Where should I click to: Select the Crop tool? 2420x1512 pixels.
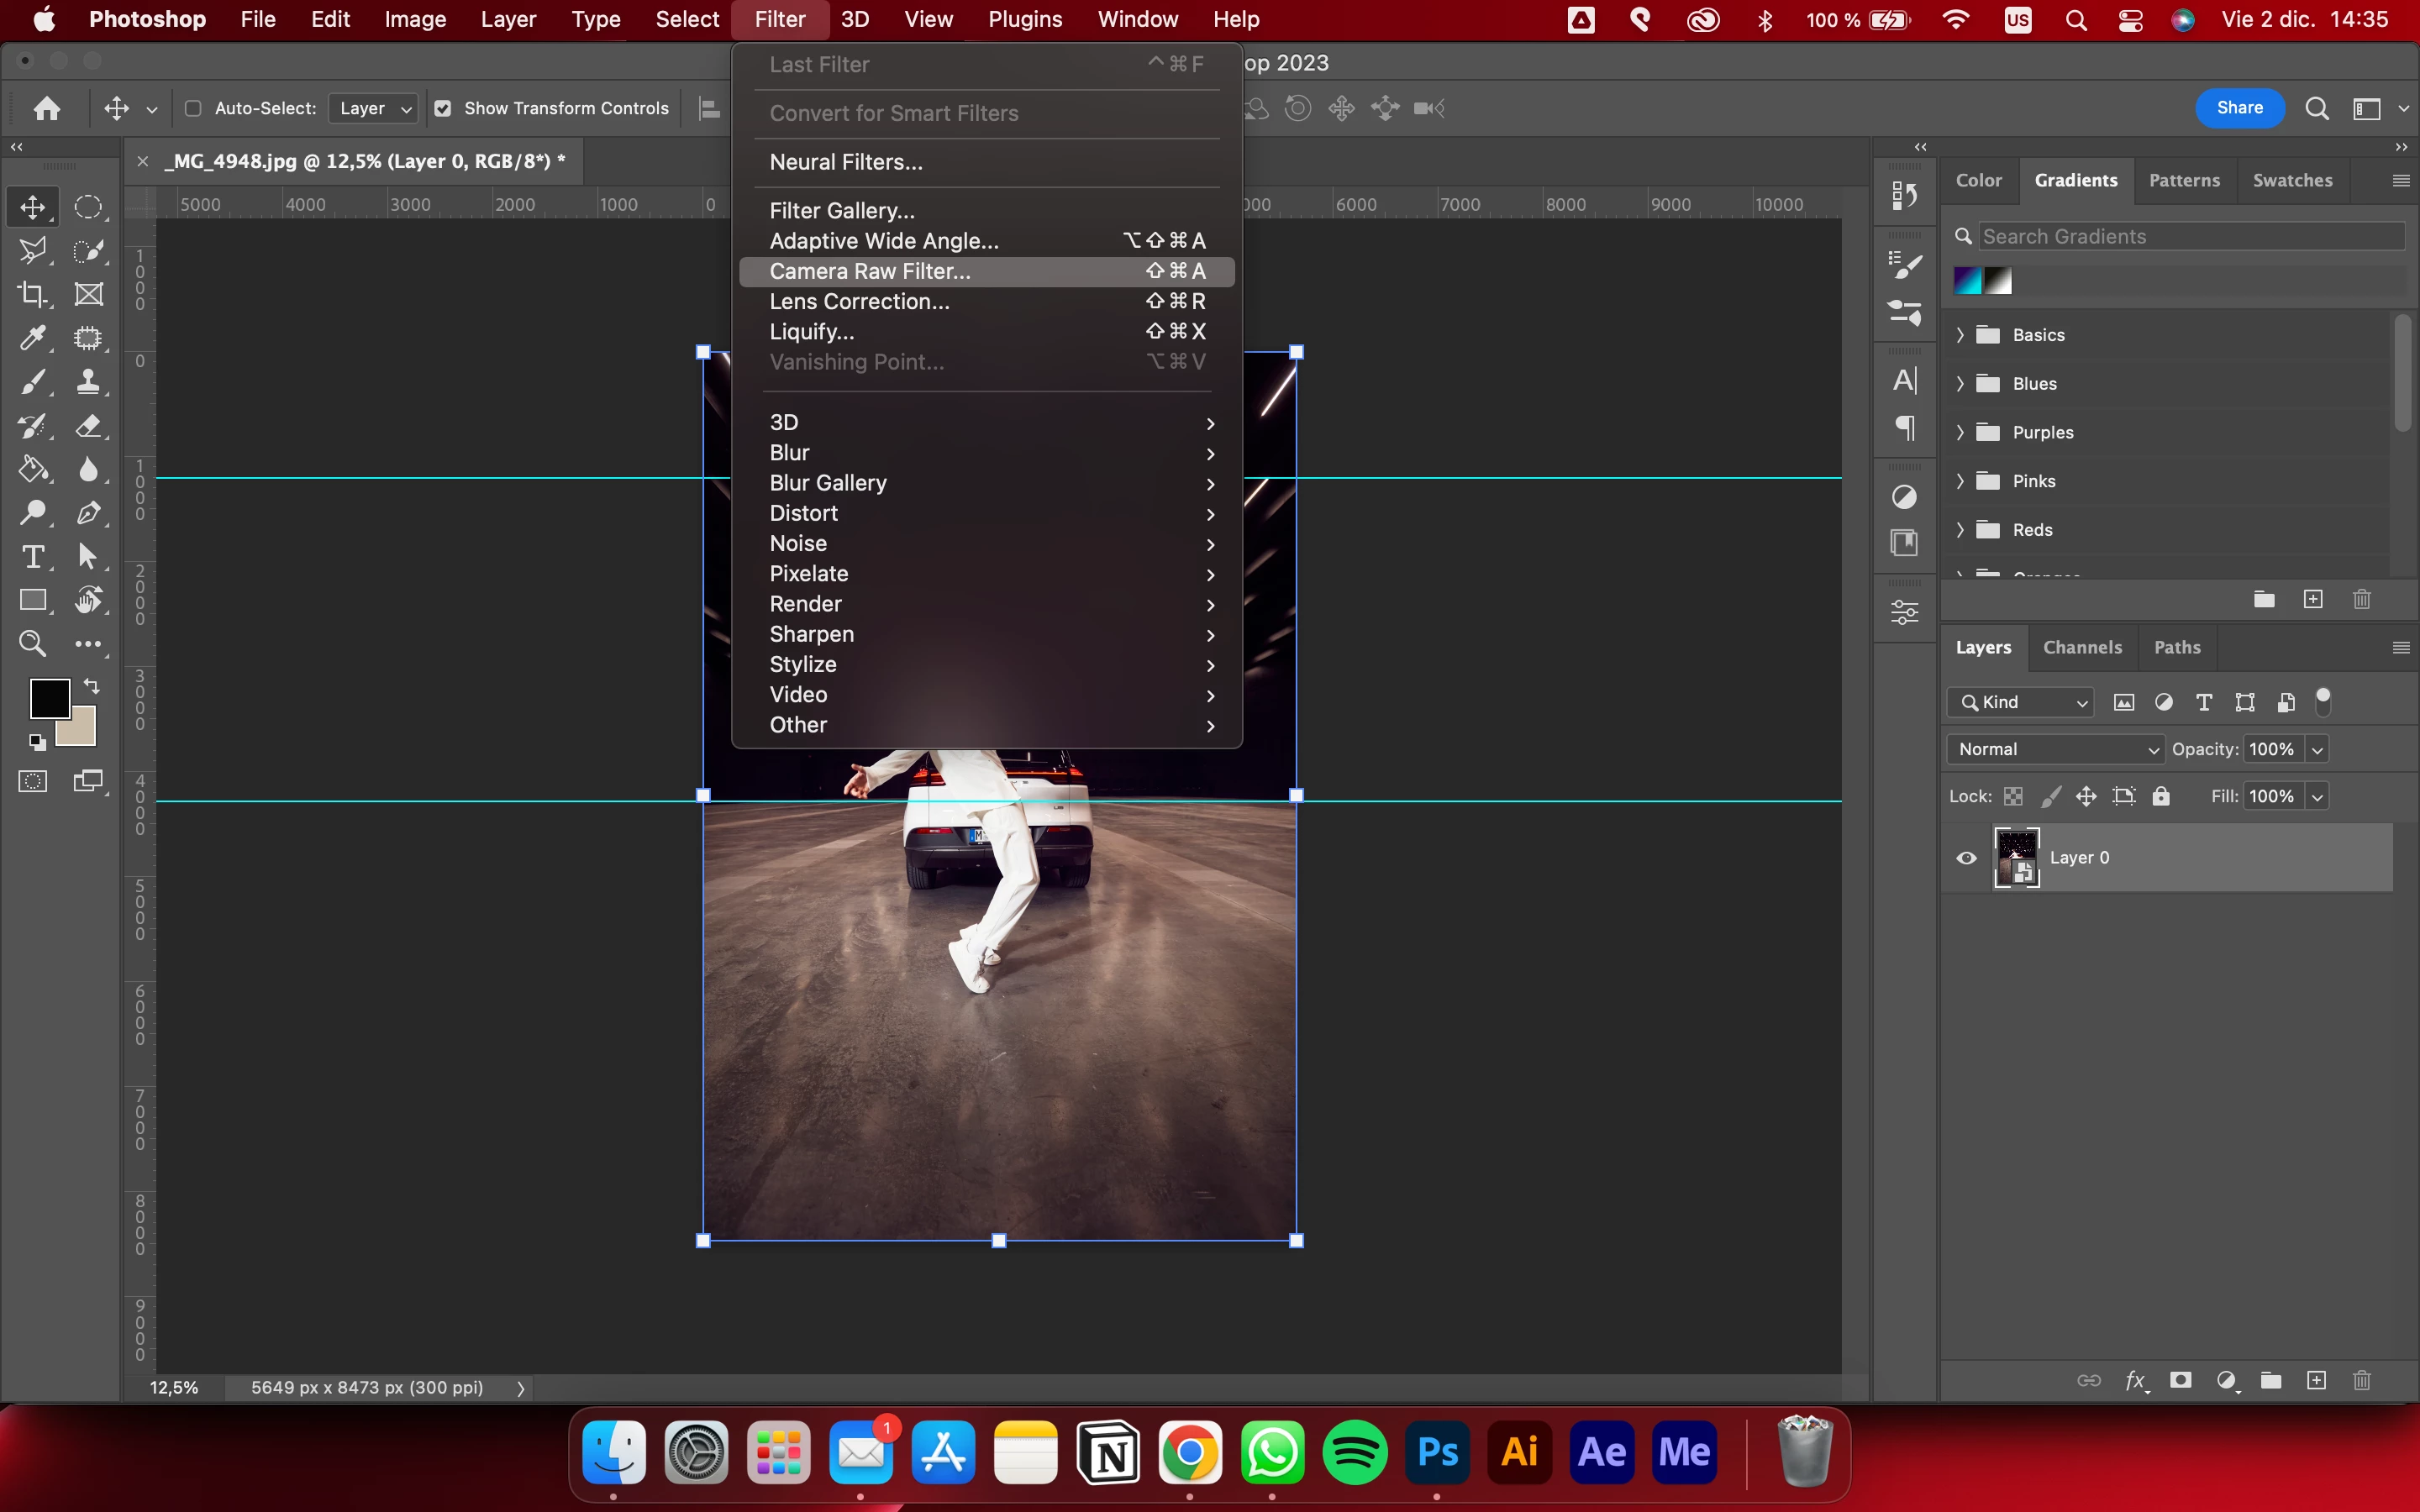pos(32,294)
